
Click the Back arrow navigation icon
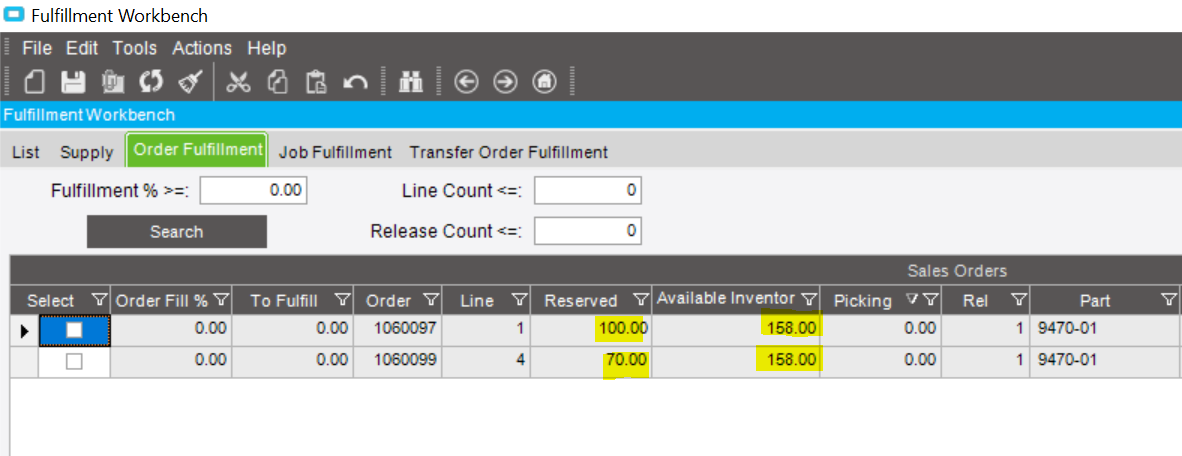pyautogui.click(x=467, y=81)
